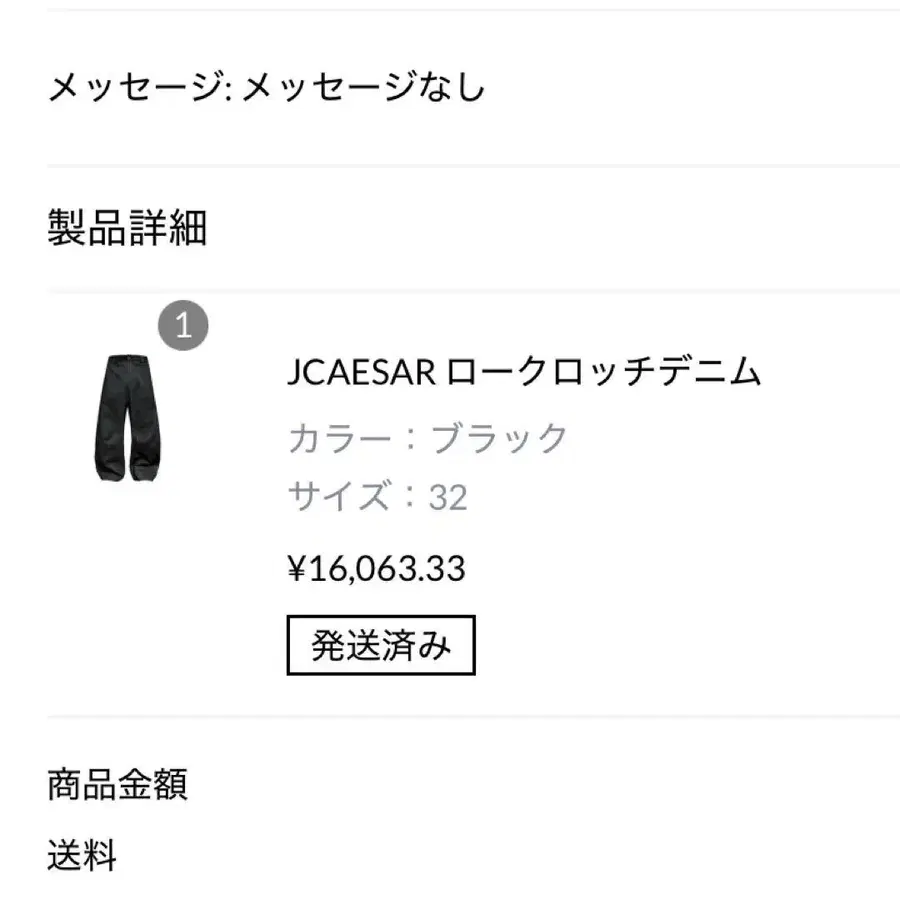Click the 送料 row label
Screen dimensions: 900x900
coord(82,856)
